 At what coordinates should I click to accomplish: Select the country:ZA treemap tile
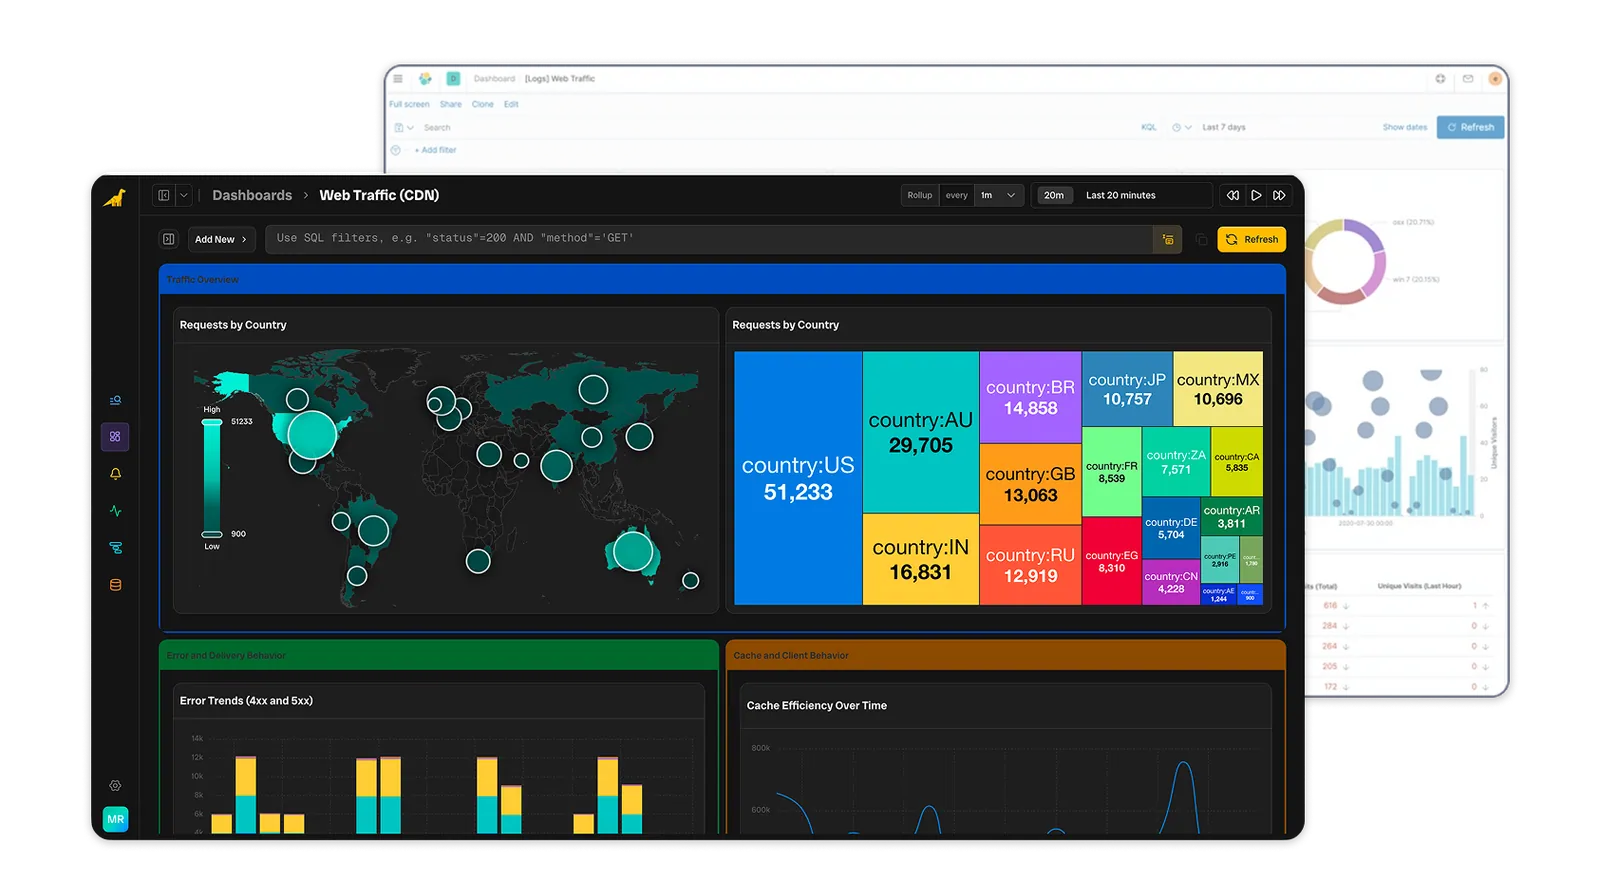pos(1176,462)
